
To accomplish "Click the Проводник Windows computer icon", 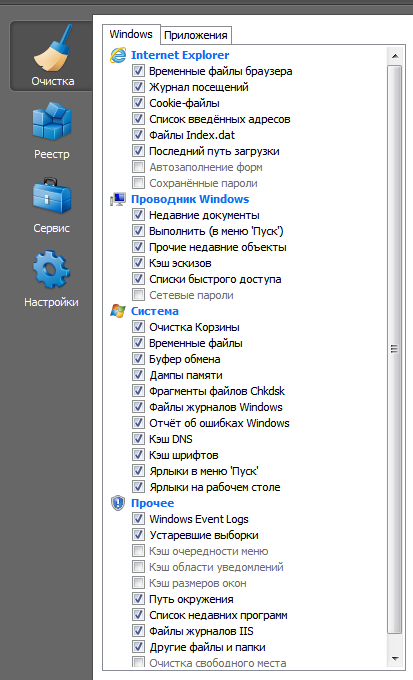I will pos(118,199).
